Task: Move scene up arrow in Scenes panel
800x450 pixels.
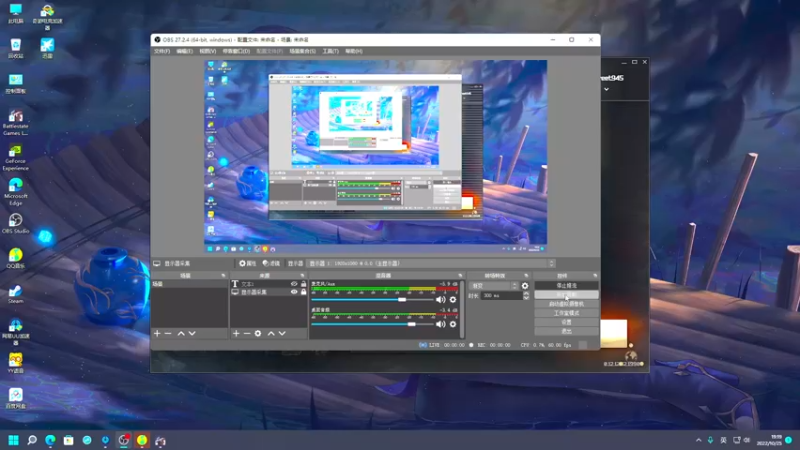Action: pyautogui.click(x=181, y=333)
